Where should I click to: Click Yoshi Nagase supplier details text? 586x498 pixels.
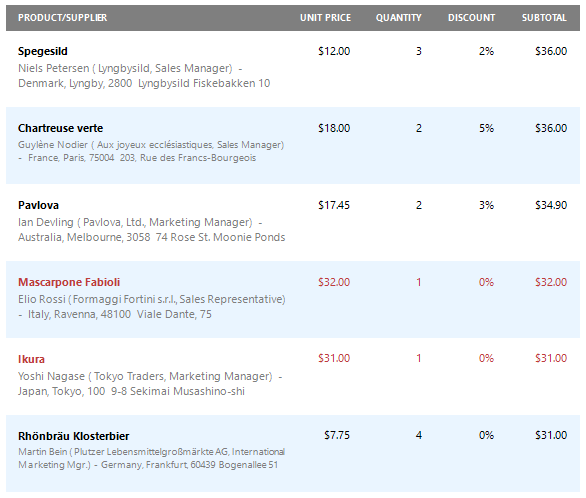pyautogui.click(x=150, y=383)
